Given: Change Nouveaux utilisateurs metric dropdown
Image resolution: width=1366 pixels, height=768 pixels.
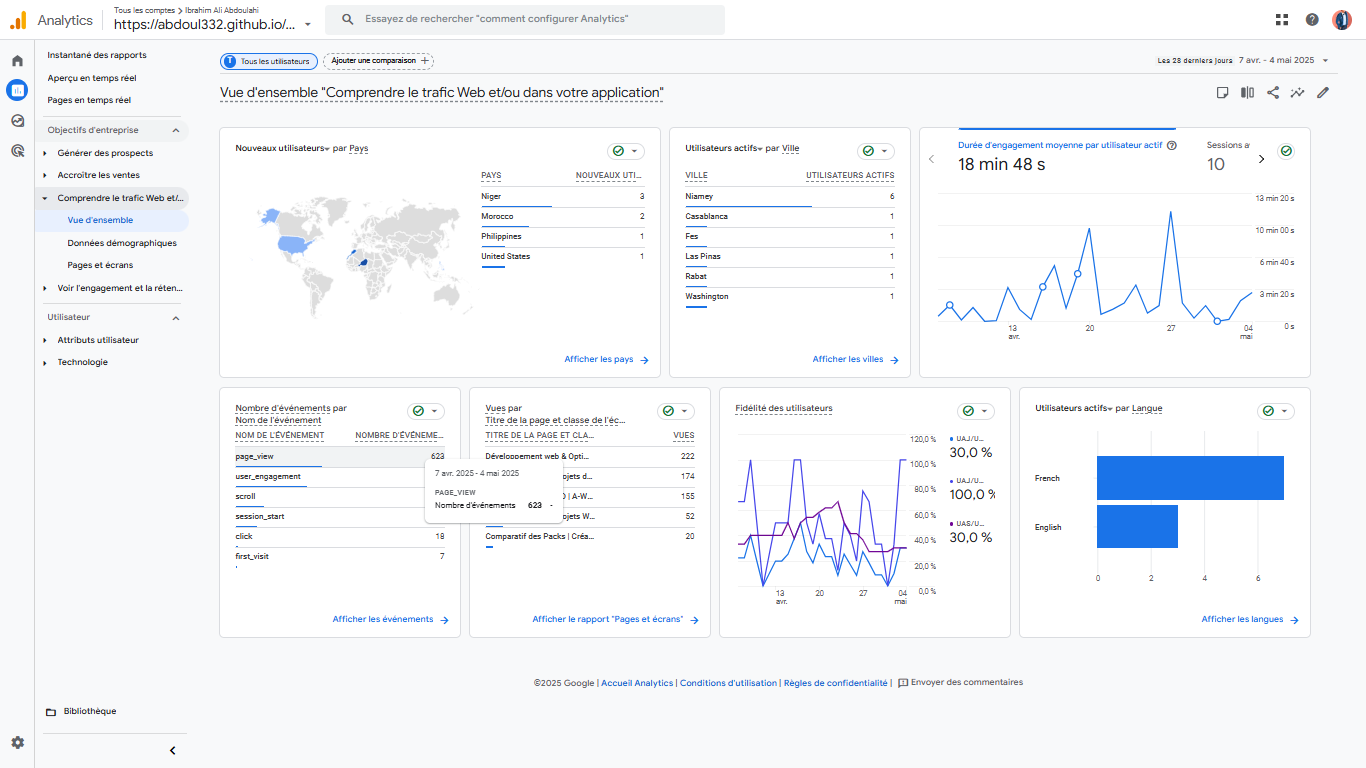Looking at the screenshot, I should point(283,148).
